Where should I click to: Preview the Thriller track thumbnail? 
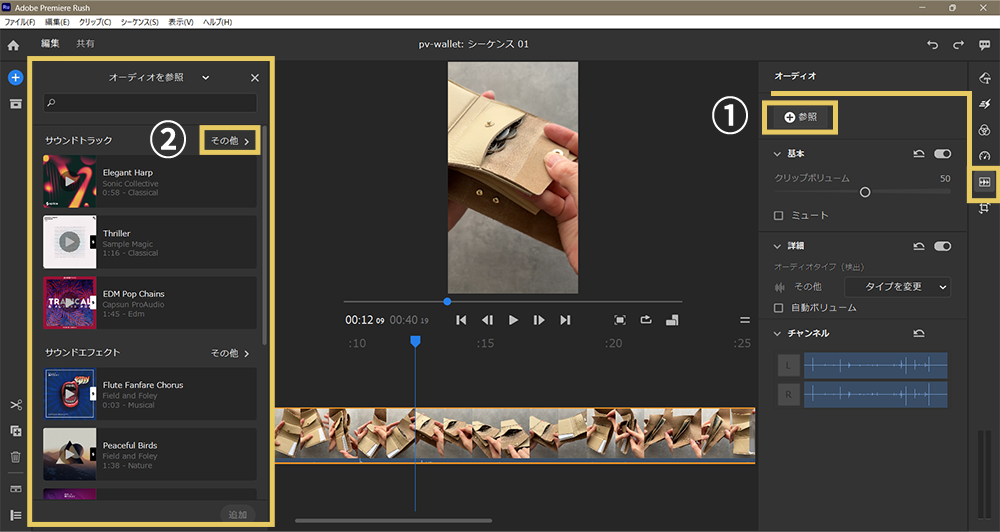tap(70, 242)
